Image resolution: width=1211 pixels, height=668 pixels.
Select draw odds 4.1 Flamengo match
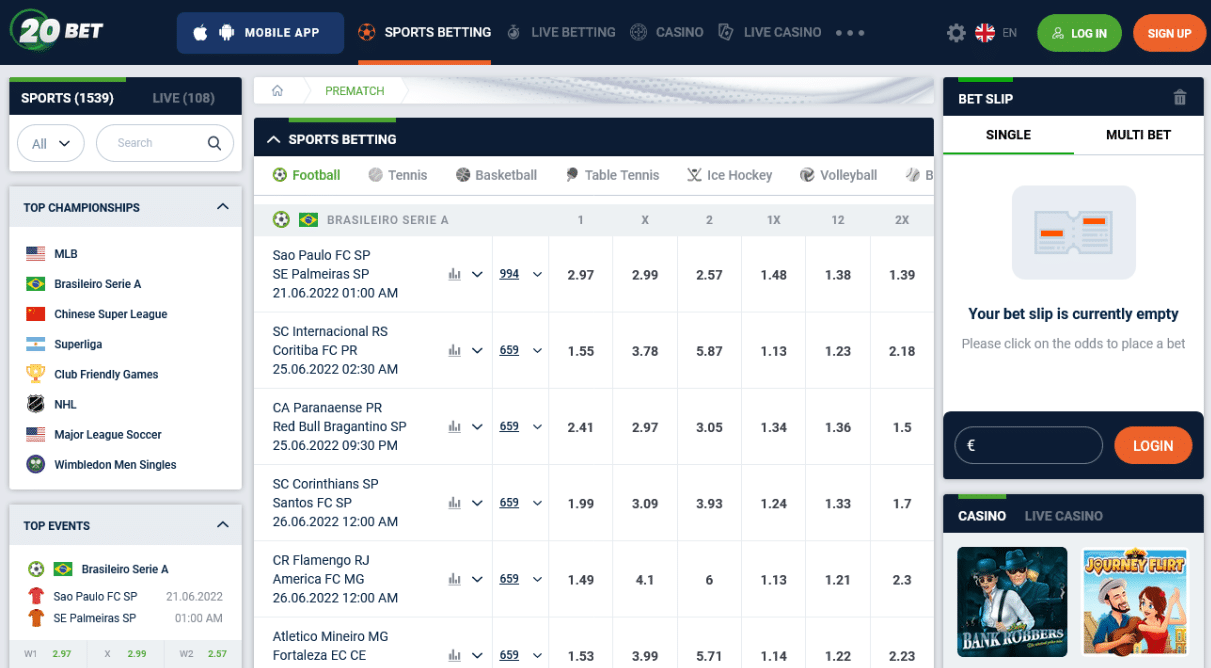645,580
